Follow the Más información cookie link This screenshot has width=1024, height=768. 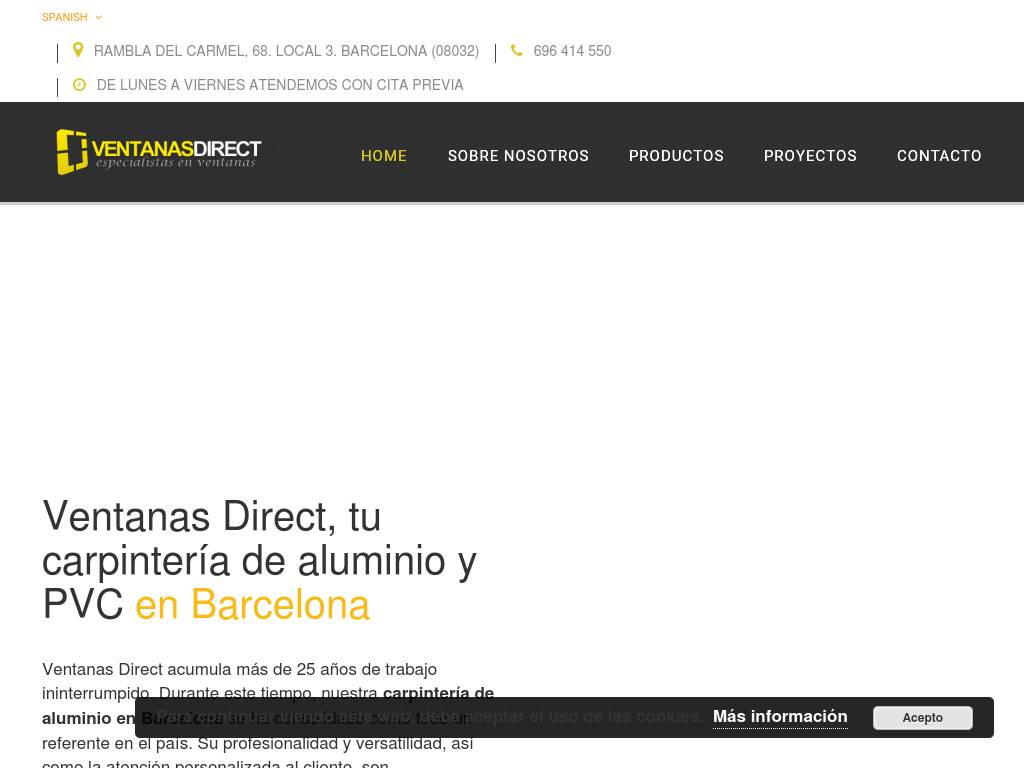click(780, 717)
